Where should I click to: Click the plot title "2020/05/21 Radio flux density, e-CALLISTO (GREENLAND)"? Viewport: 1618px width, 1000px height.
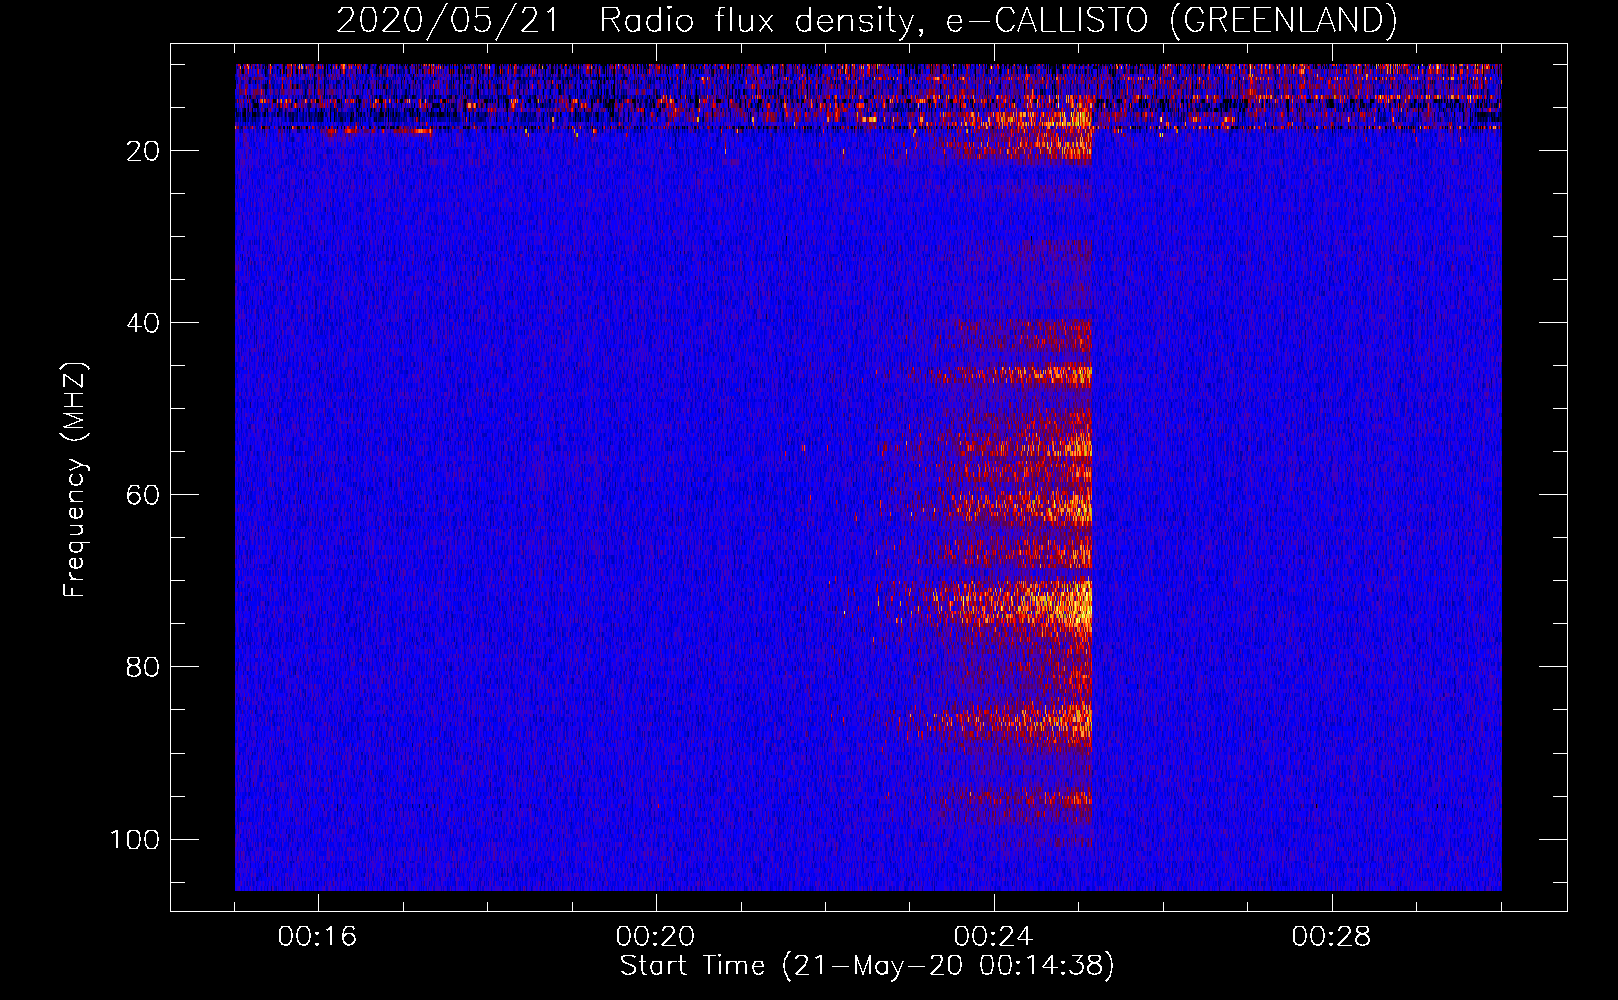[866, 20]
